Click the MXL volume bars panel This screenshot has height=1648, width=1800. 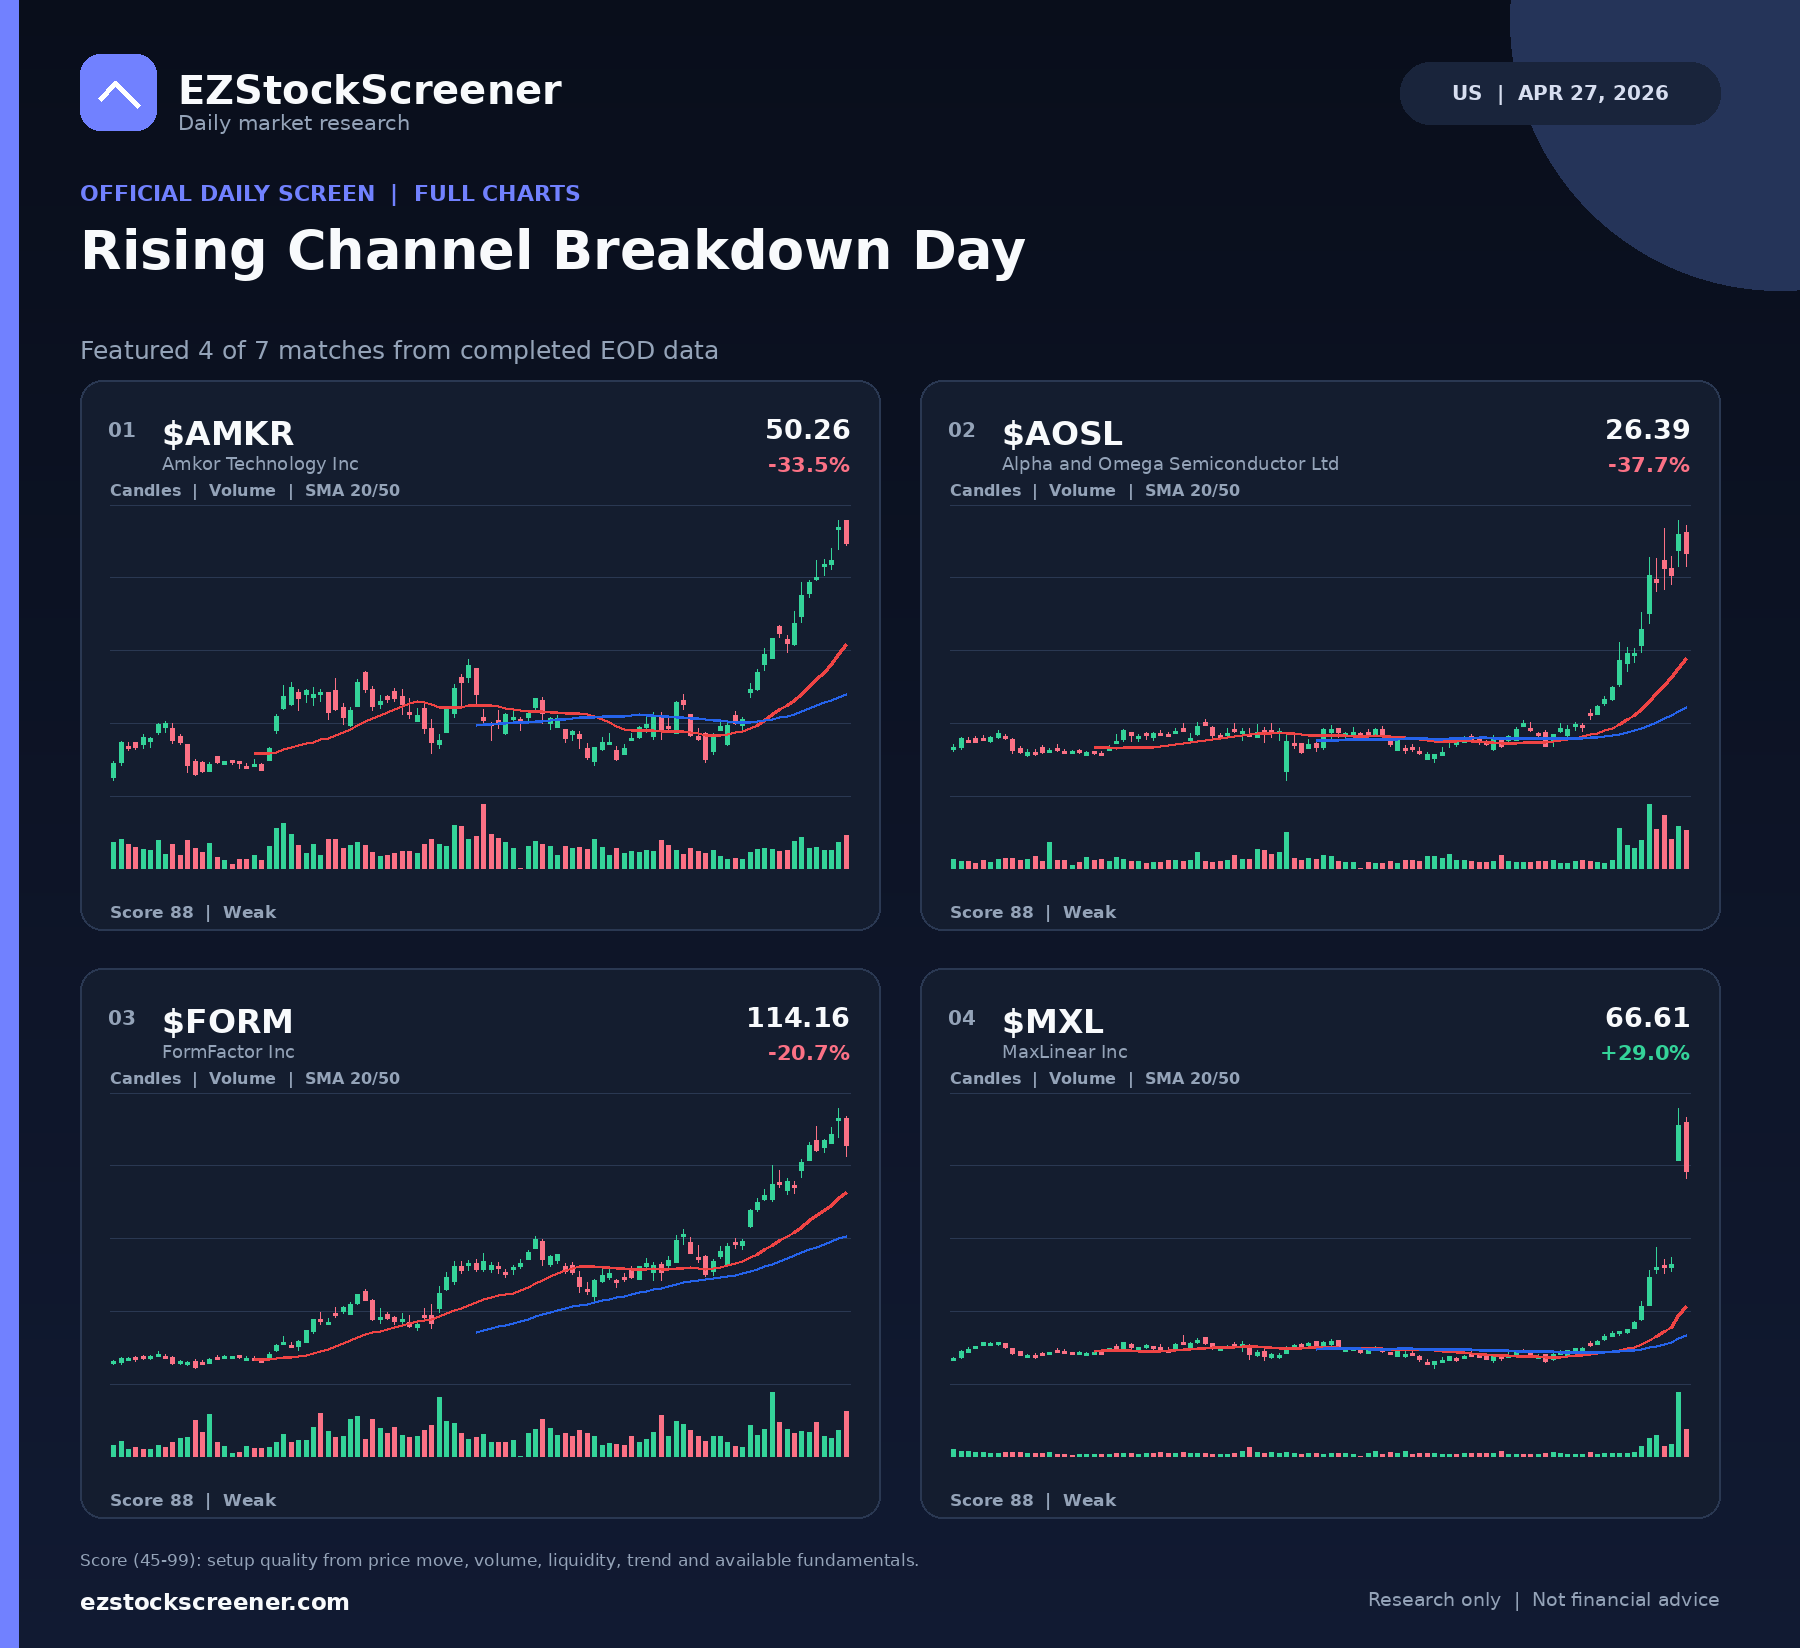[x=1320, y=1424]
